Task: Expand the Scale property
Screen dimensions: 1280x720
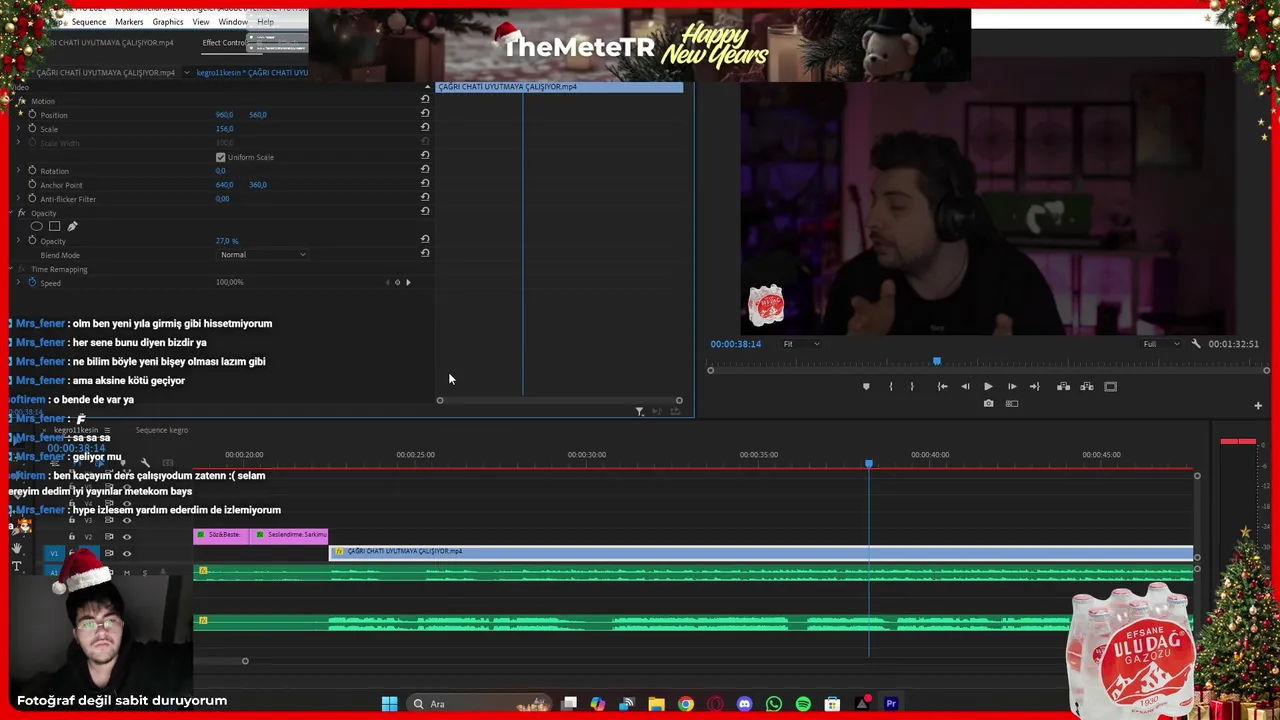Action: pyautogui.click(x=18, y=129)
